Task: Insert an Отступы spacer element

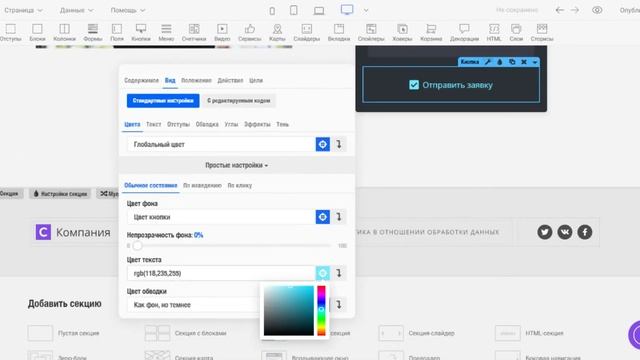Action: click(11, 32)
